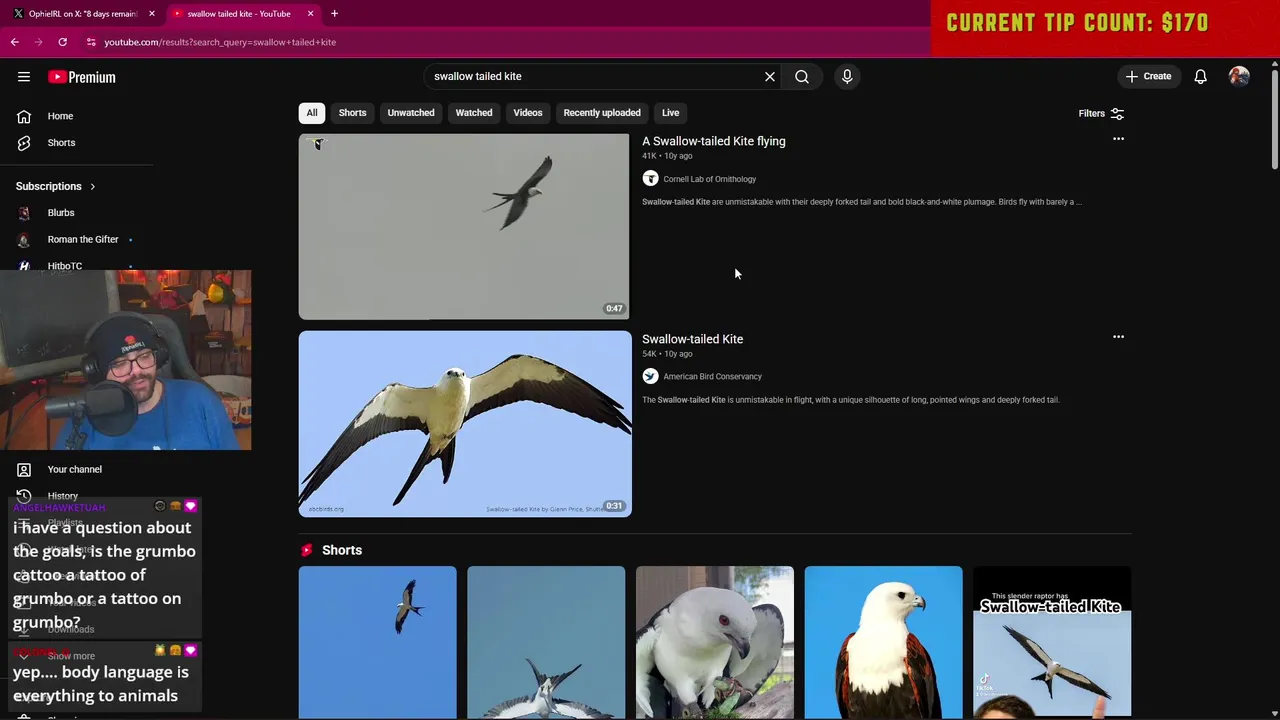Open the third Short with white bird close-up
The width and height of the screenshot is (1280, 720).
(715, 642)
